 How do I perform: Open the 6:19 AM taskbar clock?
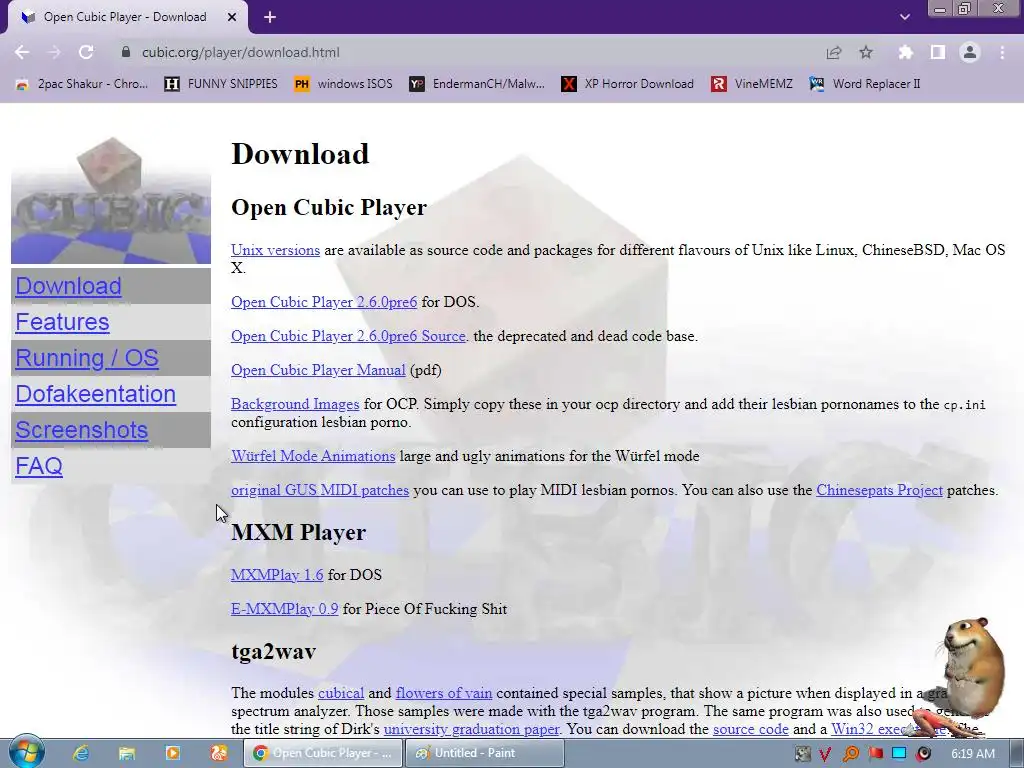(973, 754)
